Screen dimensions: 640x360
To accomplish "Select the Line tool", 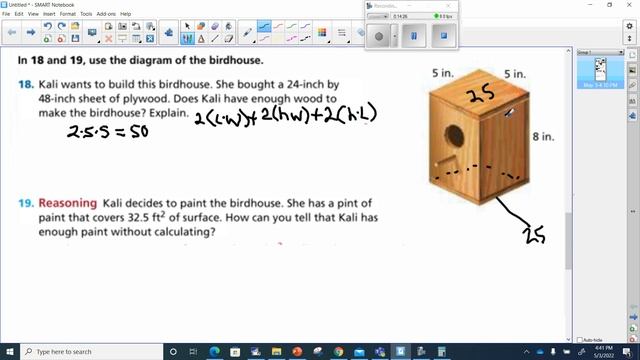I will [x=215, y=39].
